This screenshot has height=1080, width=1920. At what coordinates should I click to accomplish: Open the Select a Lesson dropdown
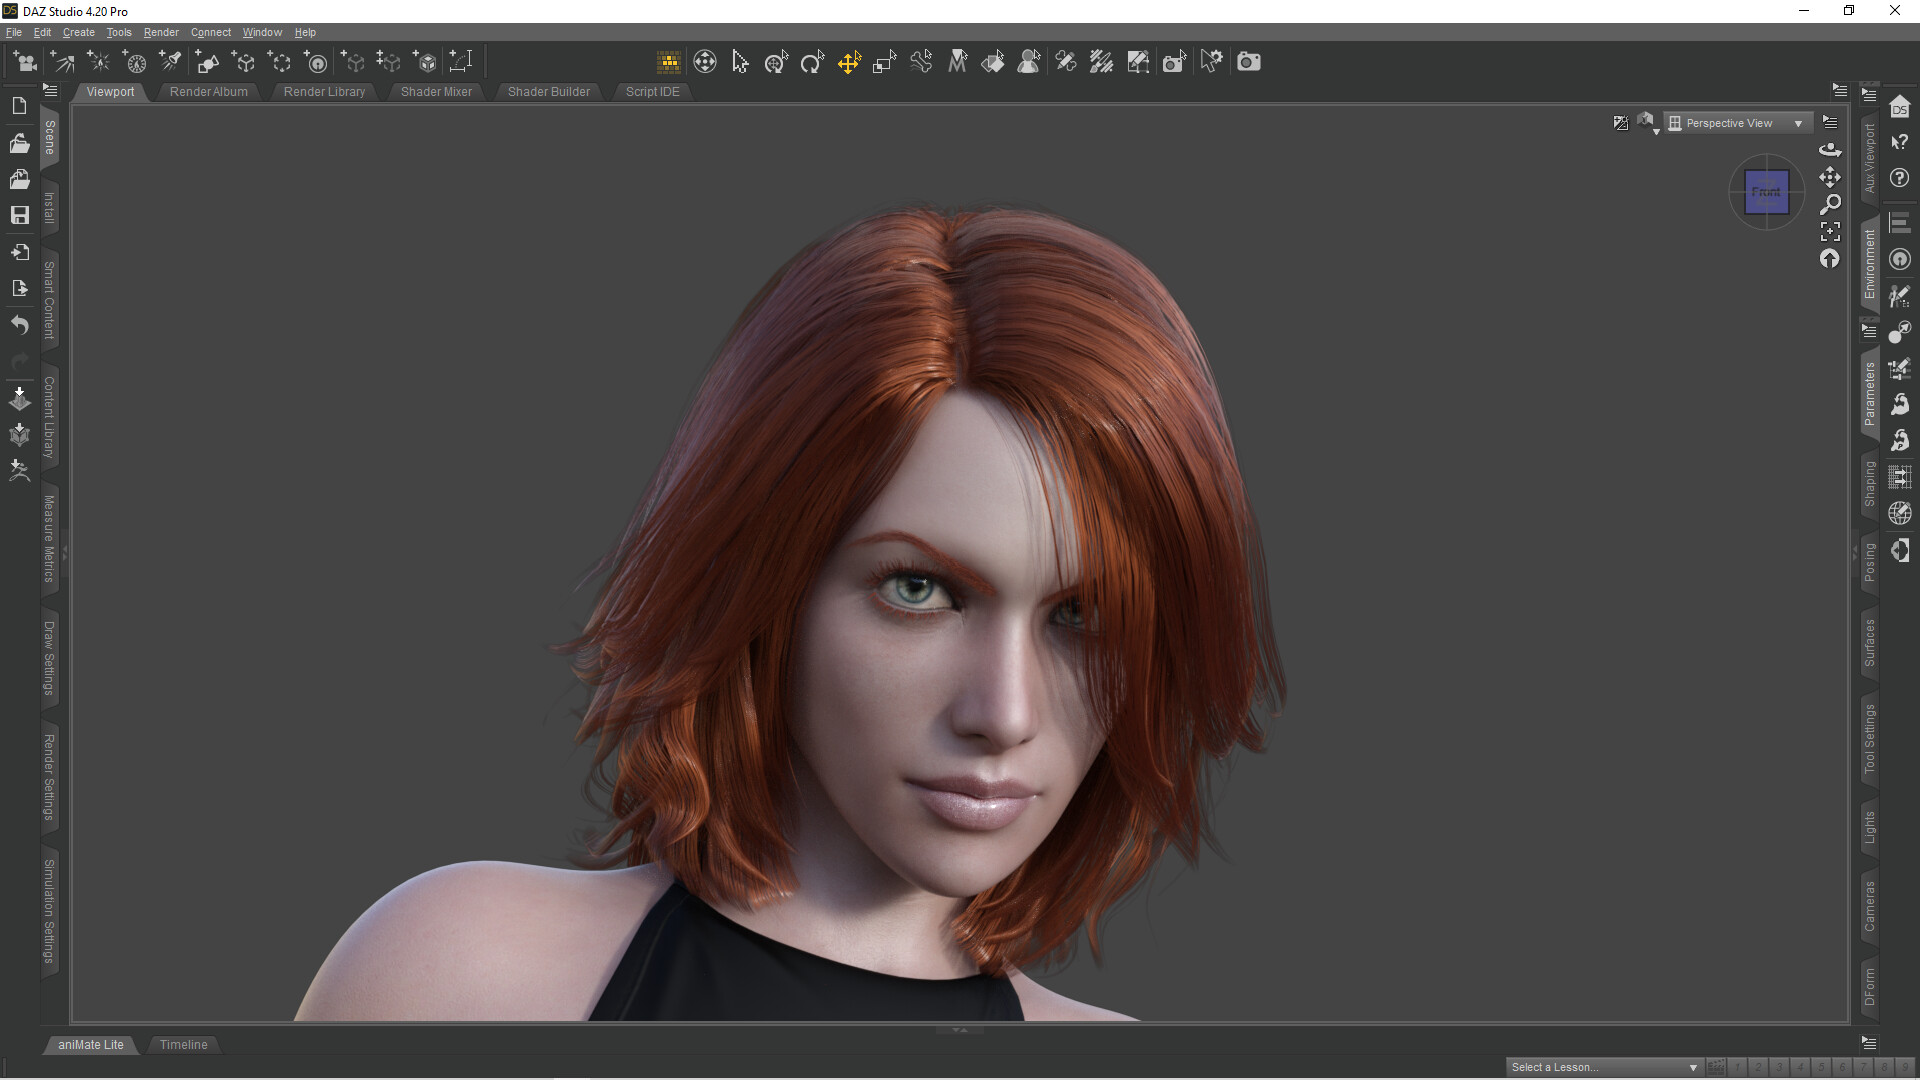point(1603,1067)
